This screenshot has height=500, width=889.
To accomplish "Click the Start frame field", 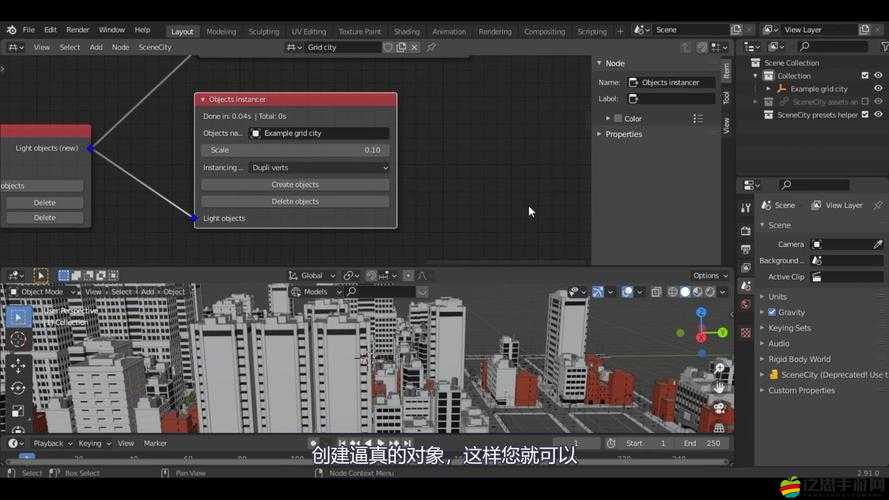I will 647,443.
